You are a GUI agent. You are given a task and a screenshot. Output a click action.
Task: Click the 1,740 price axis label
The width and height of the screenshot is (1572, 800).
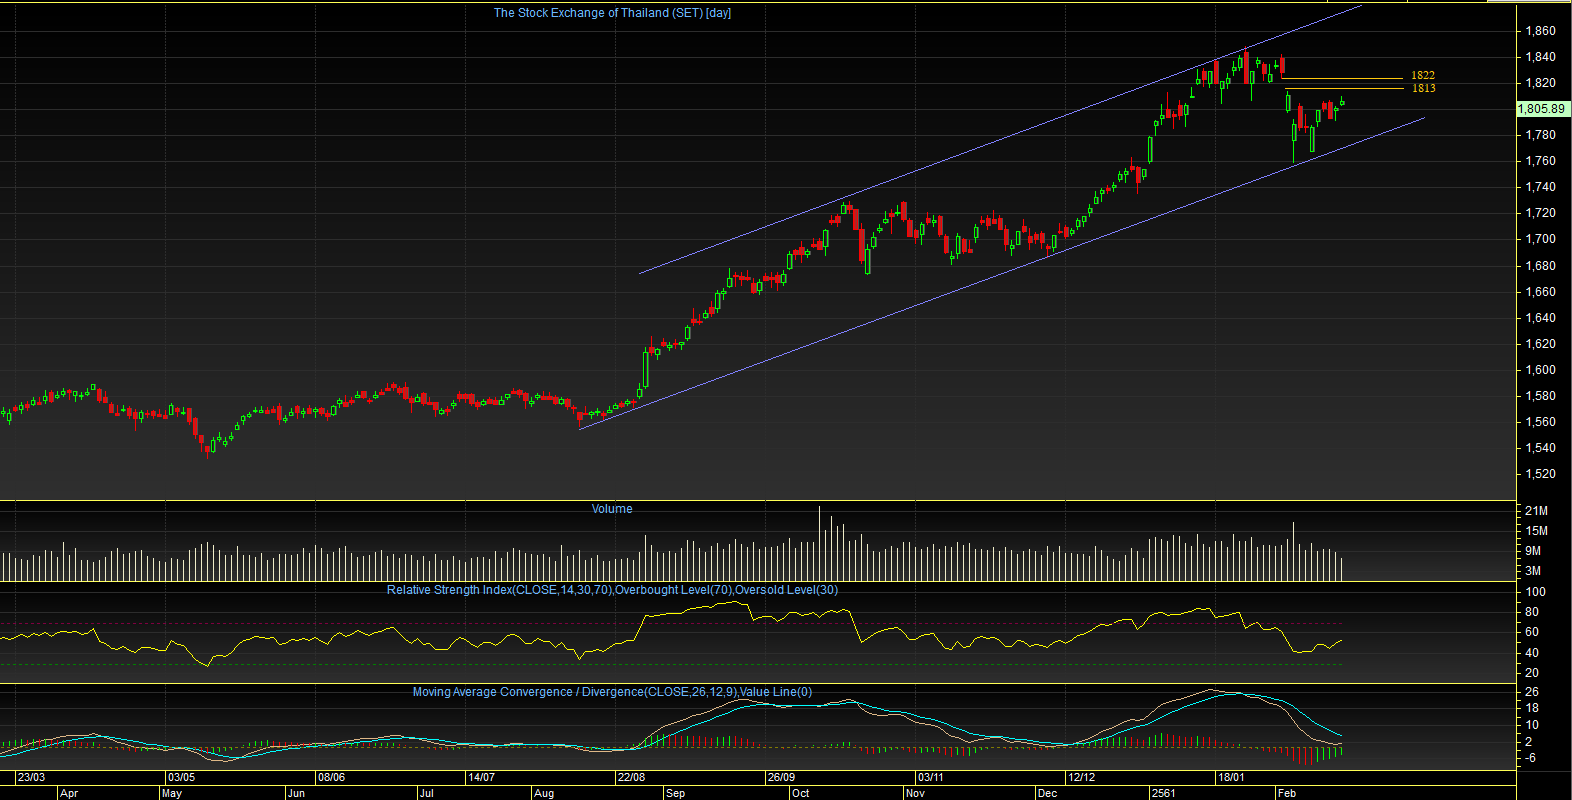coord(1540,187)
